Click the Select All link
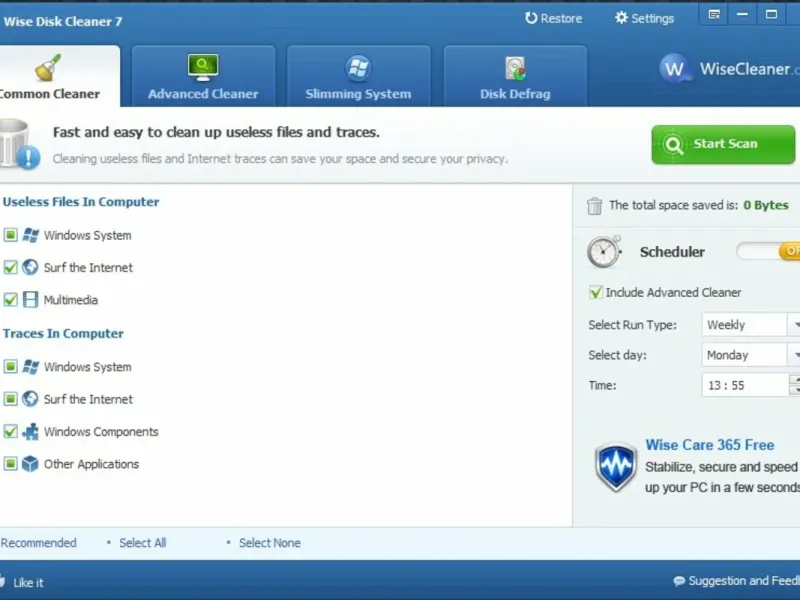The width and height of the screenshot is (800, 600). click(x=142, y=543)
